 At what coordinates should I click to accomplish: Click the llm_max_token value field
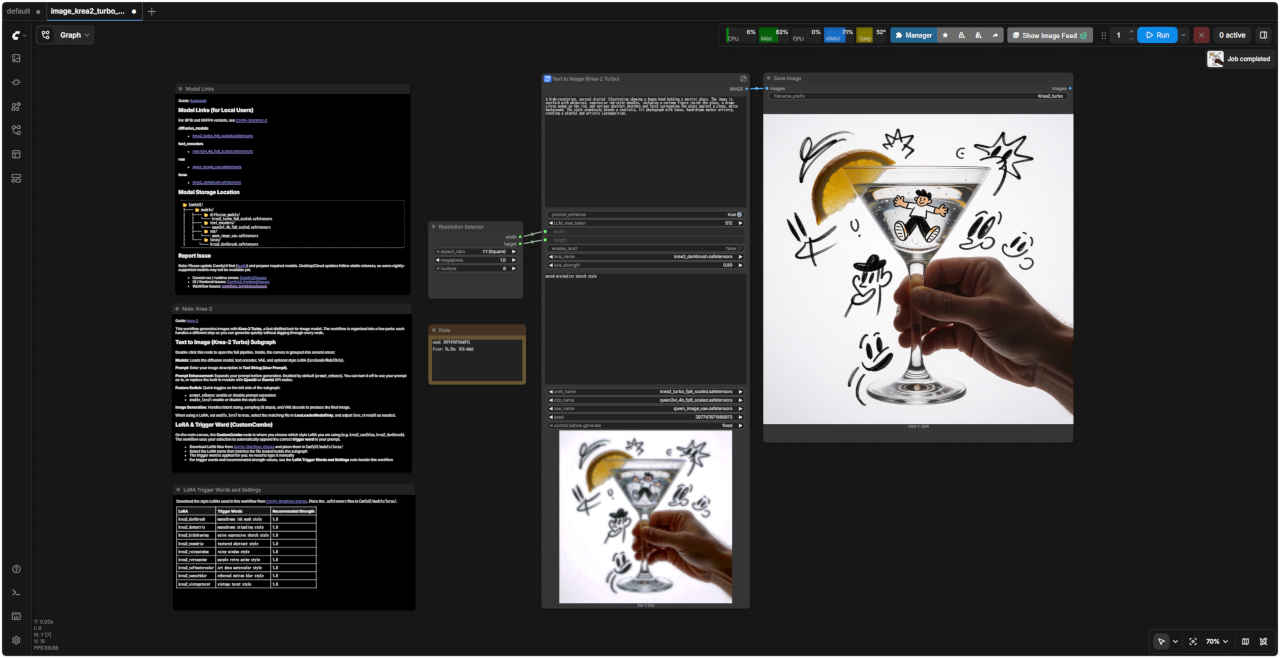[x=646, y=223]
